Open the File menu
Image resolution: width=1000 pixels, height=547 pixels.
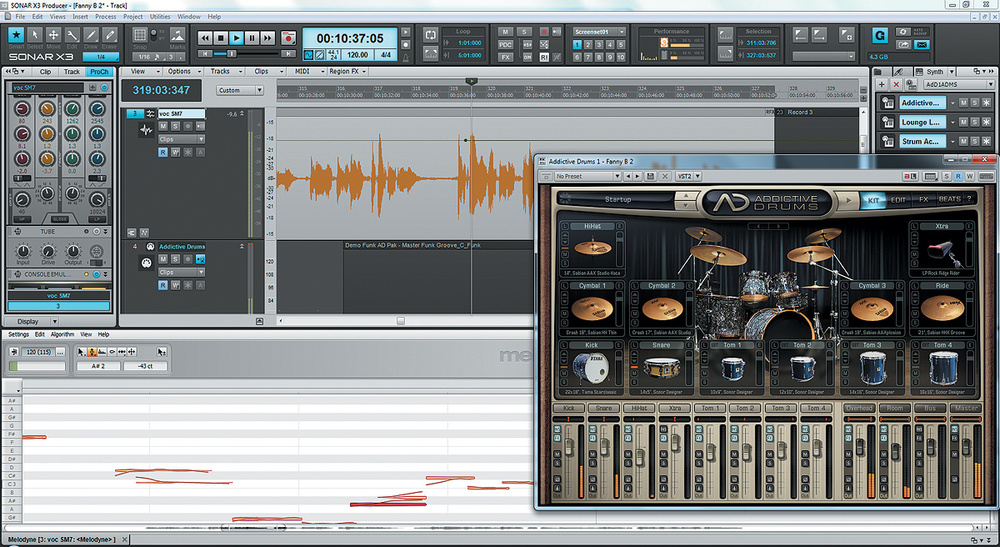click(x=20, y=17)
